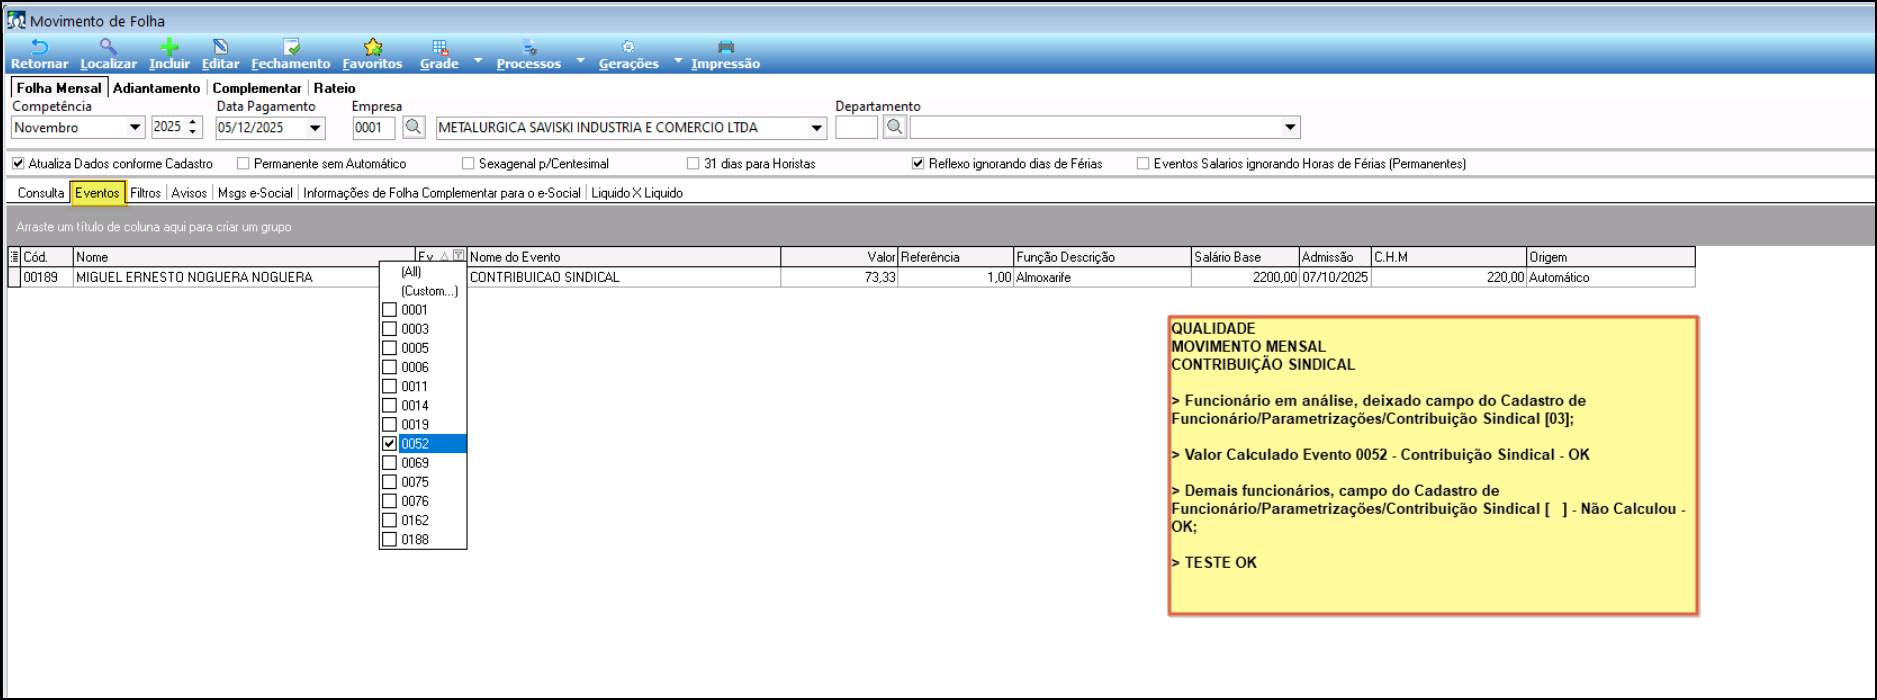The width and height of the screenshot is (1877, 700).
Task: Click the Ev column filter icon
Action: (458, 257)
